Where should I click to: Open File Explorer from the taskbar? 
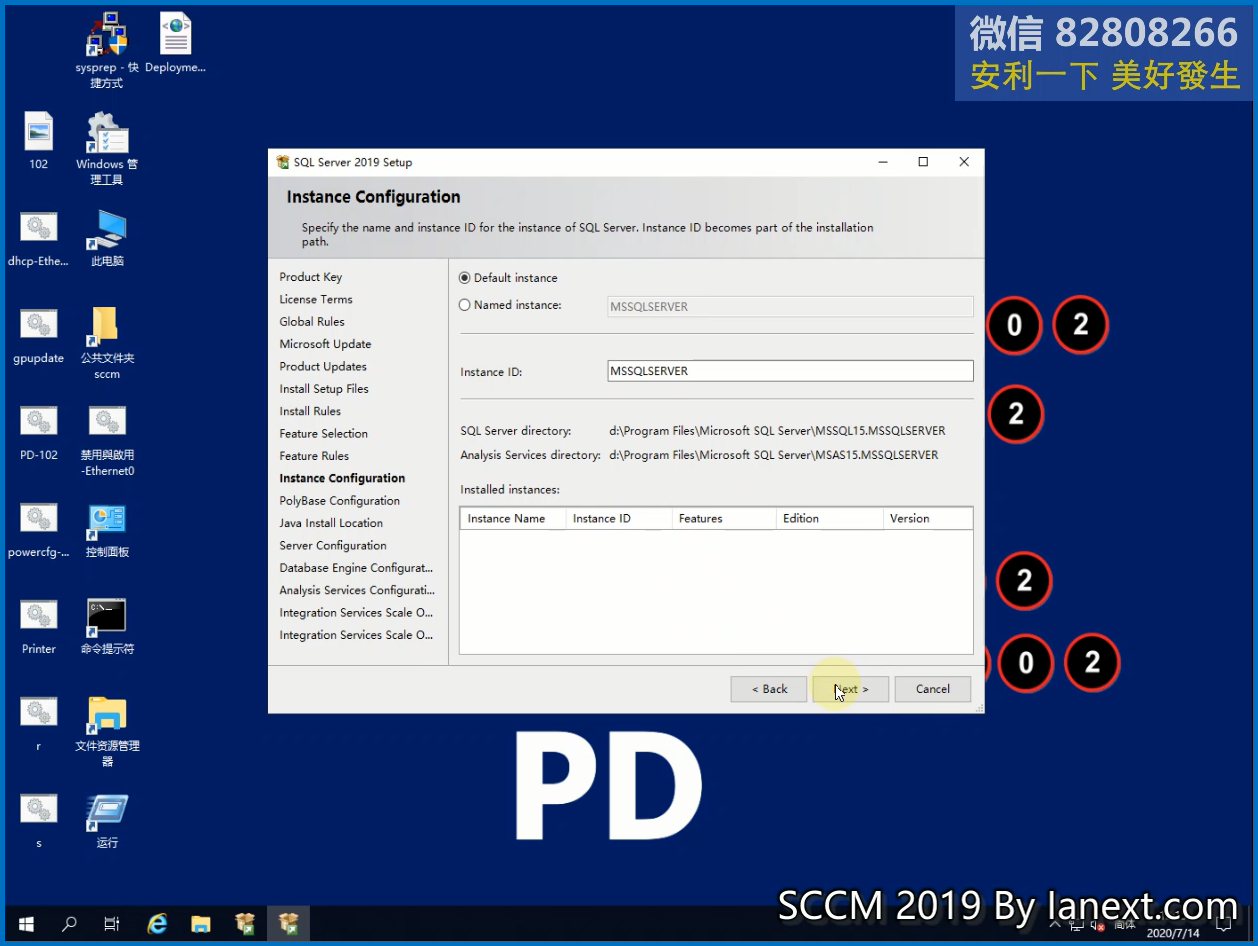[201, 924]
